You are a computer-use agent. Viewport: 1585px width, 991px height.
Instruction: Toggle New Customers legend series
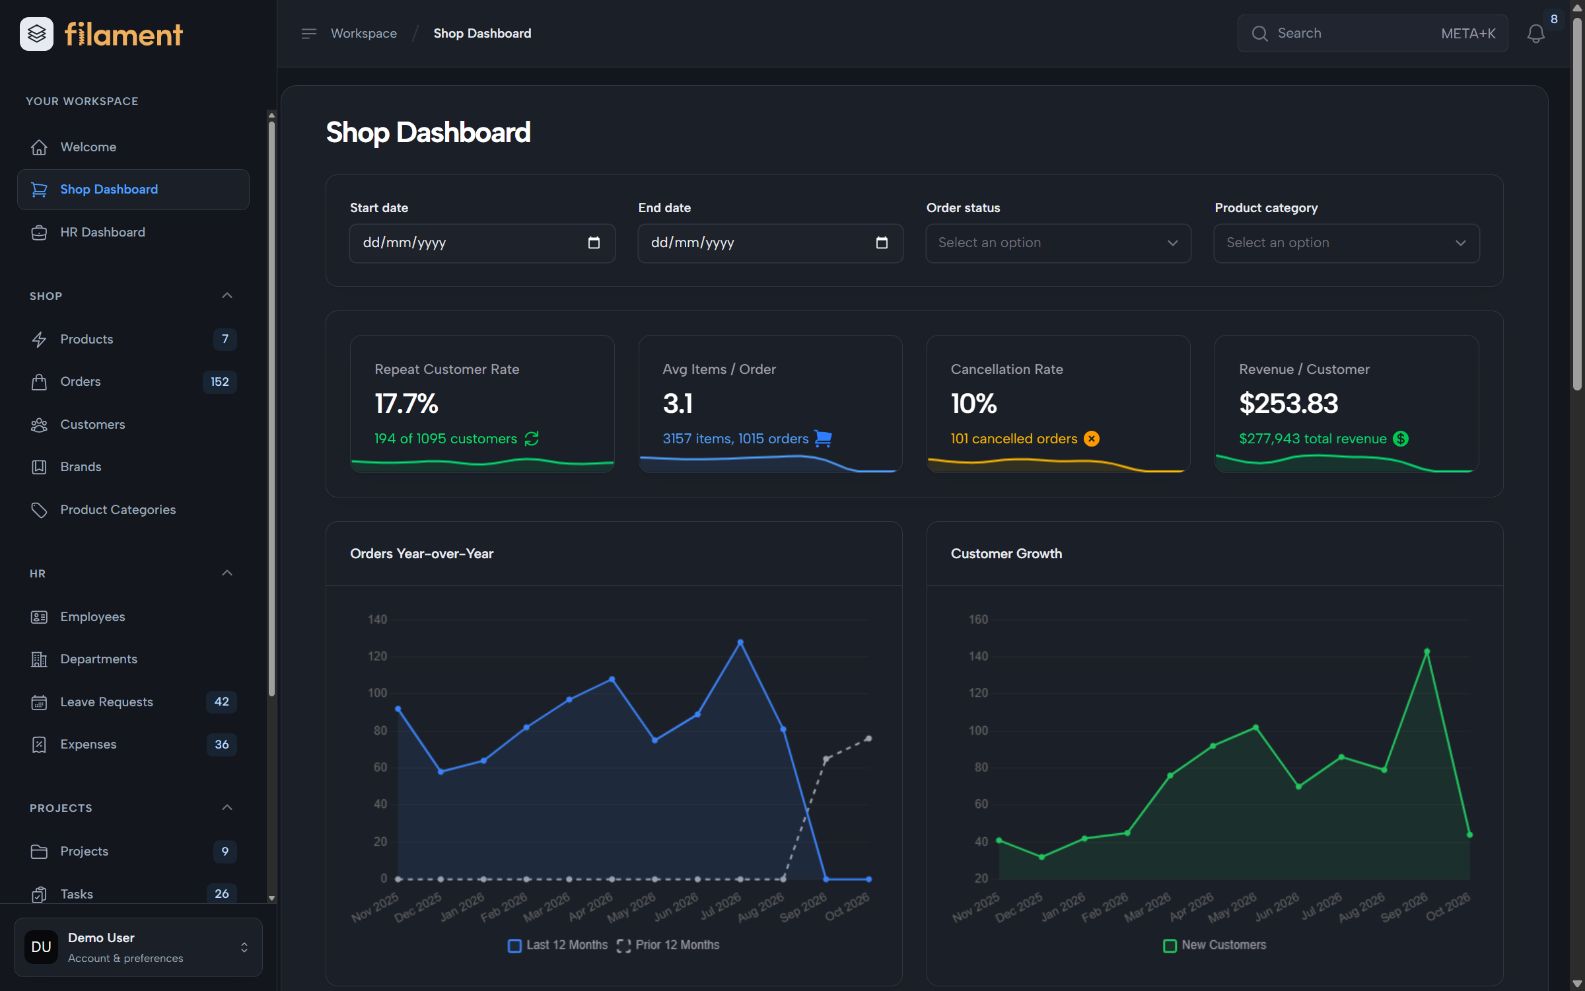(x=1214, y=945)
